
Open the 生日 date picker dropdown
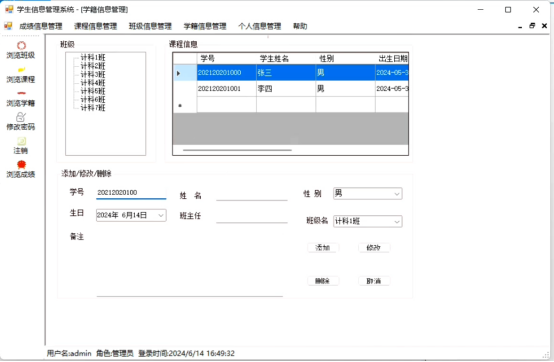pyautogui.click(x=161, y=215)
